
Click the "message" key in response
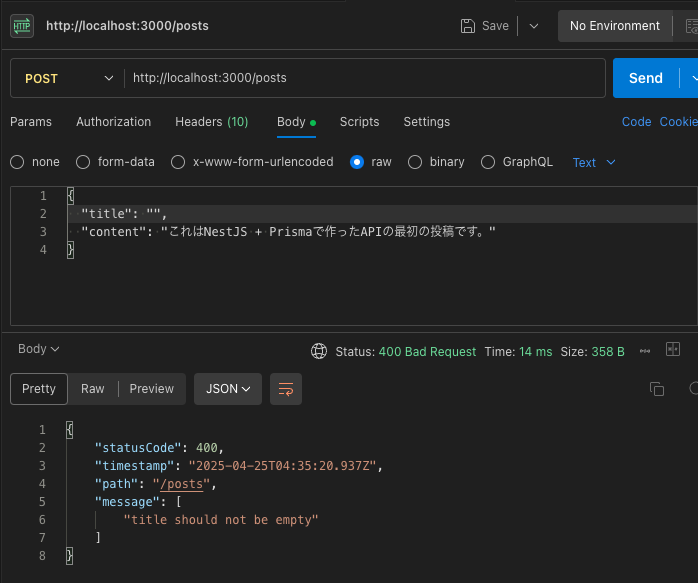coord(127,502)
